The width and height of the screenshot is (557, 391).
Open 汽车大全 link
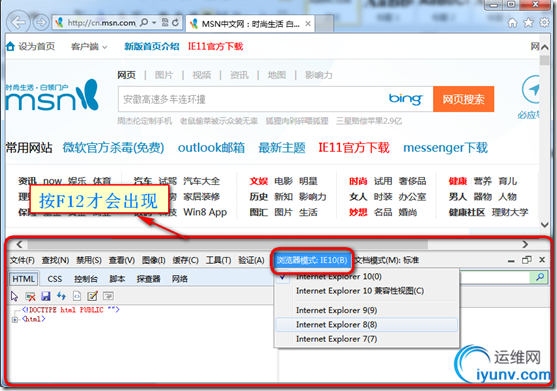click(x=201, y=181)
